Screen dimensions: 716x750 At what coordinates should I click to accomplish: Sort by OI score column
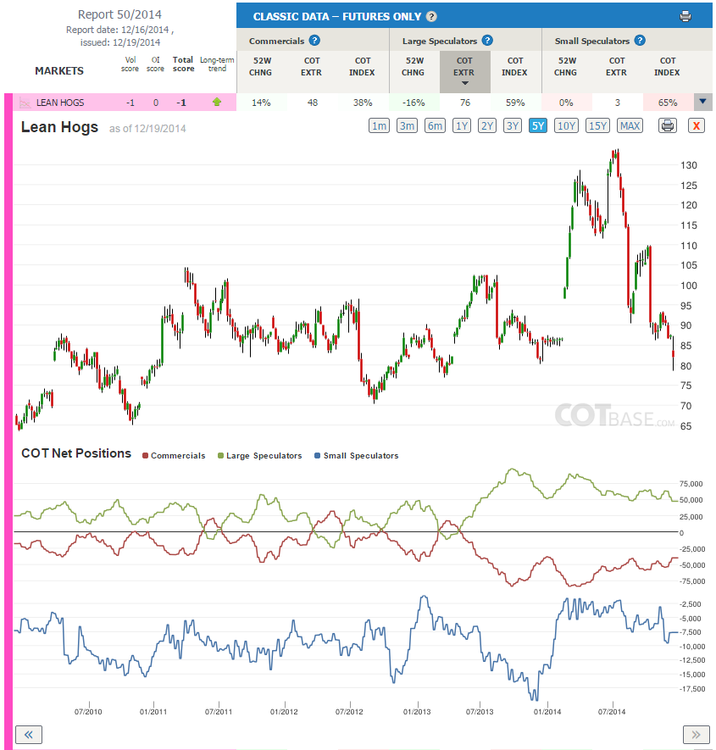tap(155, 64)
